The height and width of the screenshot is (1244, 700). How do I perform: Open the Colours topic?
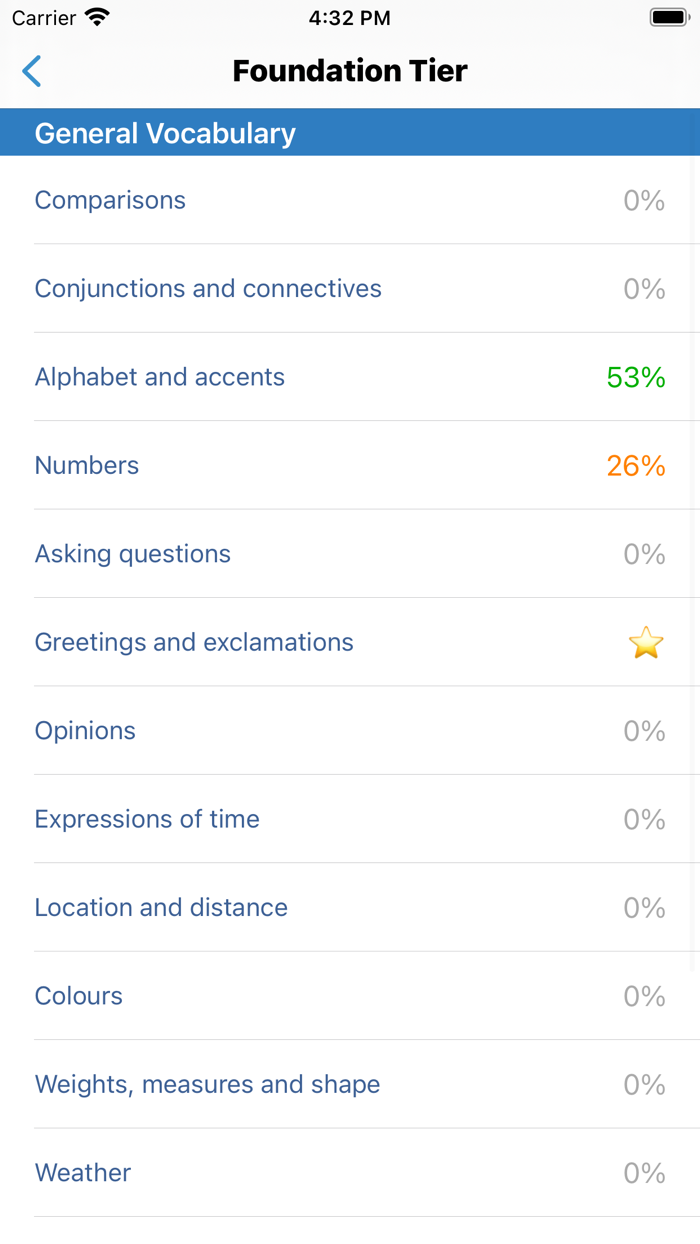tap(78, 996)
